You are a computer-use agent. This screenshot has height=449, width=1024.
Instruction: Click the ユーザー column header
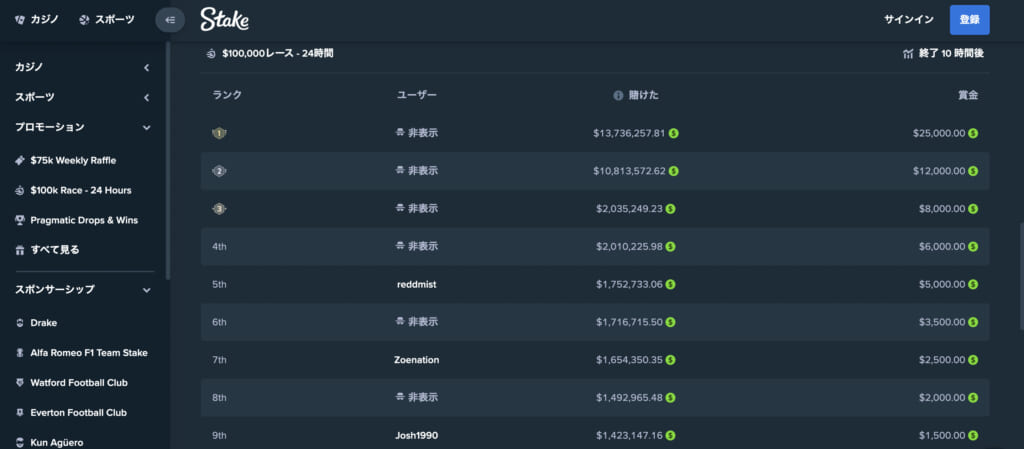click(x=417, y=95)
